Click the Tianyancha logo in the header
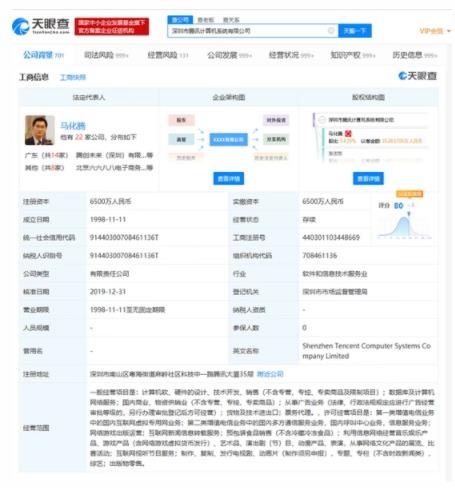 pyautogui.click(x=41, y=26)
